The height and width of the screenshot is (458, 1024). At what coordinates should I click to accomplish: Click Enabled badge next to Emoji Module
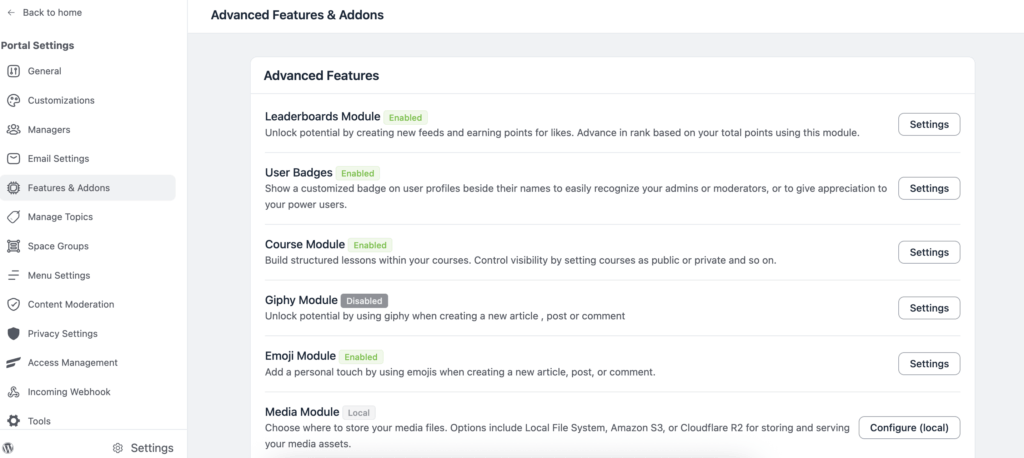(361, 357)
